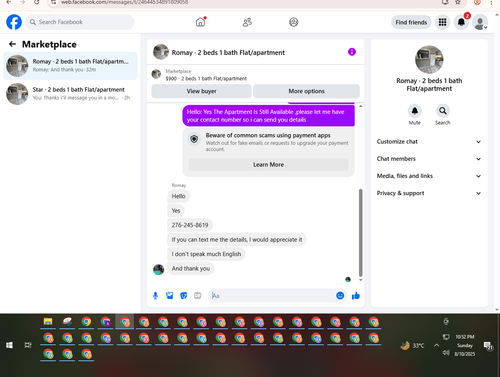Open conversation information purple icon

[352, 52]
